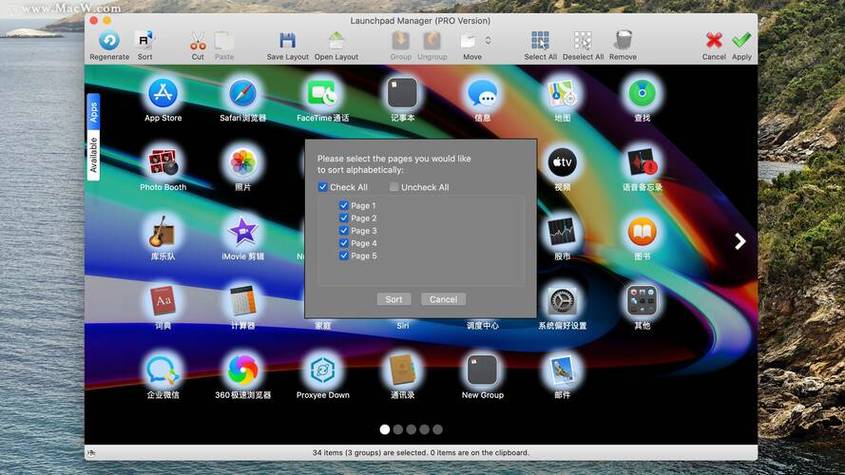Click the Save Layout icon

[287, 41]
